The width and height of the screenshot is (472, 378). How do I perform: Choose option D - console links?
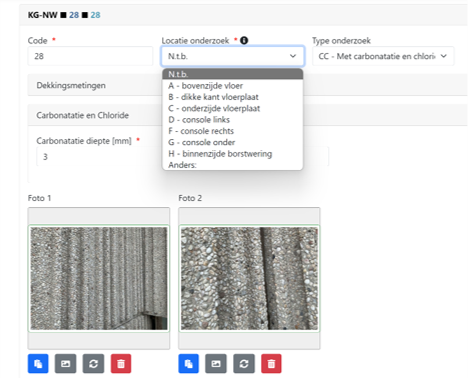(x=233, y=120)
